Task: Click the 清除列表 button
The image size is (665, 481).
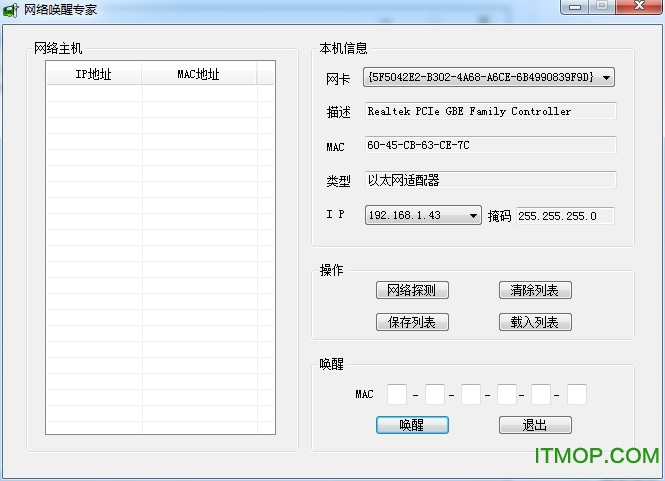Action: [x=535, y=290]
